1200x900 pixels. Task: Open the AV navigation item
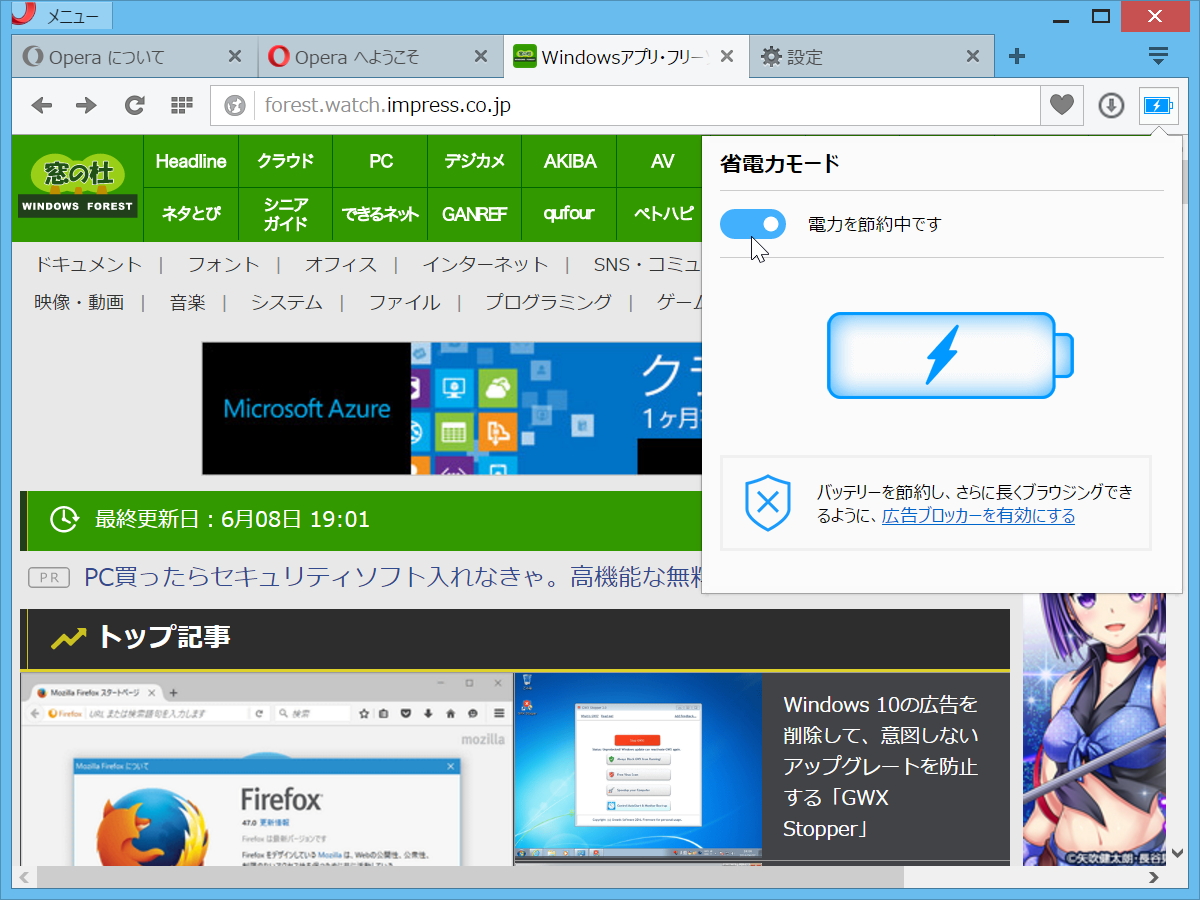[x=661, y=161]
